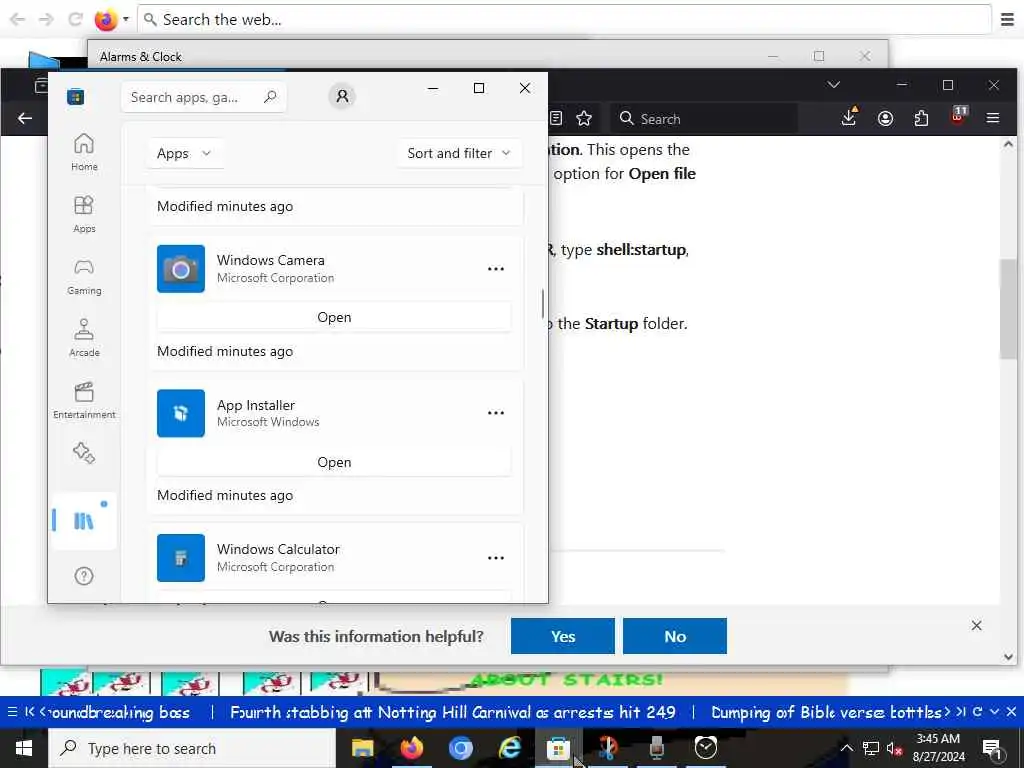Click the red extension badge icon showing 11
The image size is (1024, 768).
(x=958, y=116)
